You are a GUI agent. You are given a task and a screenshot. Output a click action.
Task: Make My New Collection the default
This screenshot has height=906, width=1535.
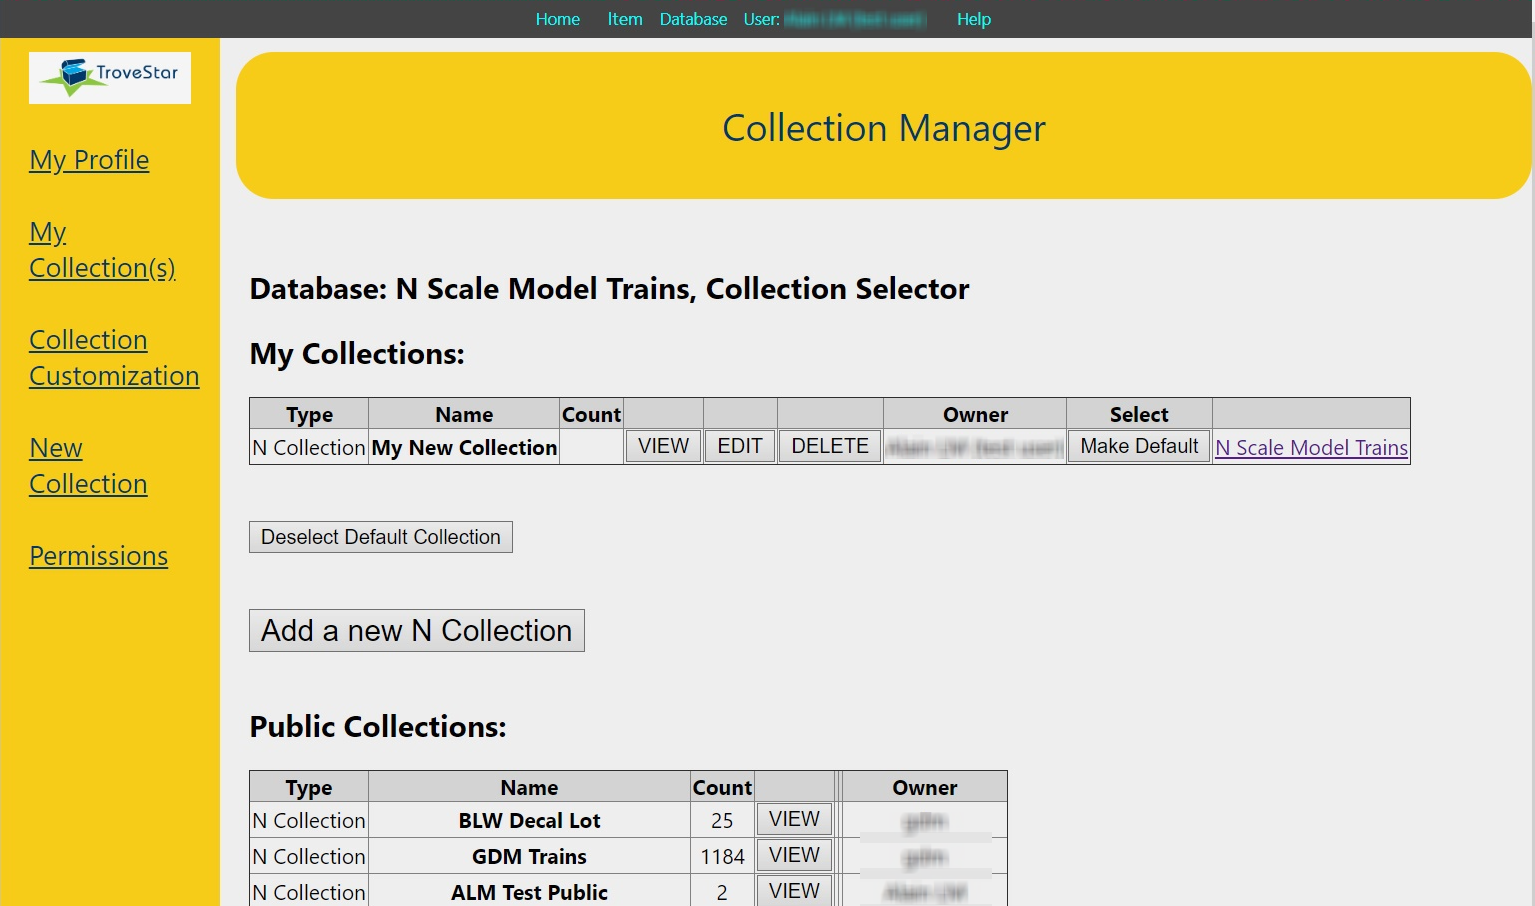(1139, 446)
